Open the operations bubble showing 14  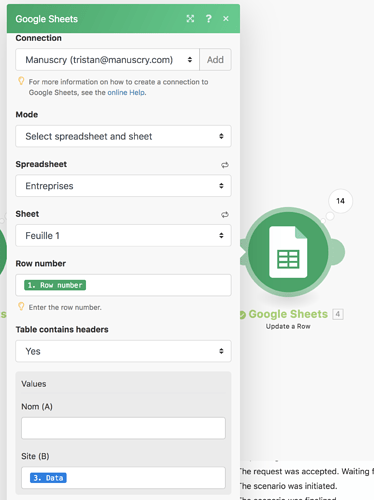point(340,201)
